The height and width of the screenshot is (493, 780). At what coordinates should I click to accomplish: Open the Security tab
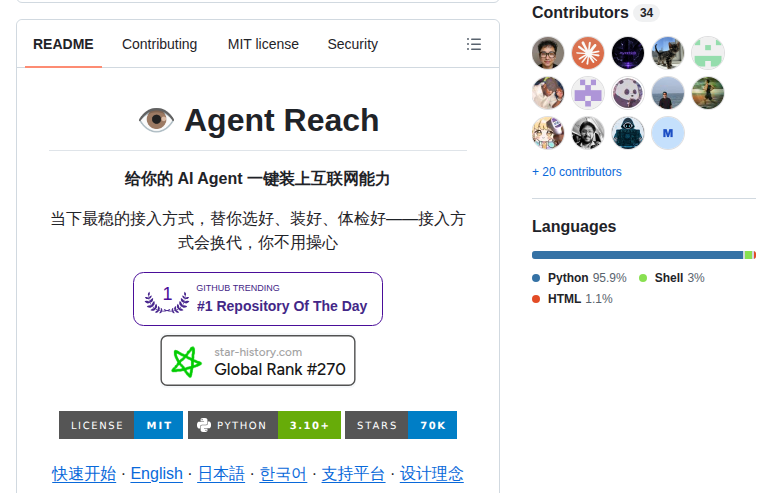(x=353, y=44)
